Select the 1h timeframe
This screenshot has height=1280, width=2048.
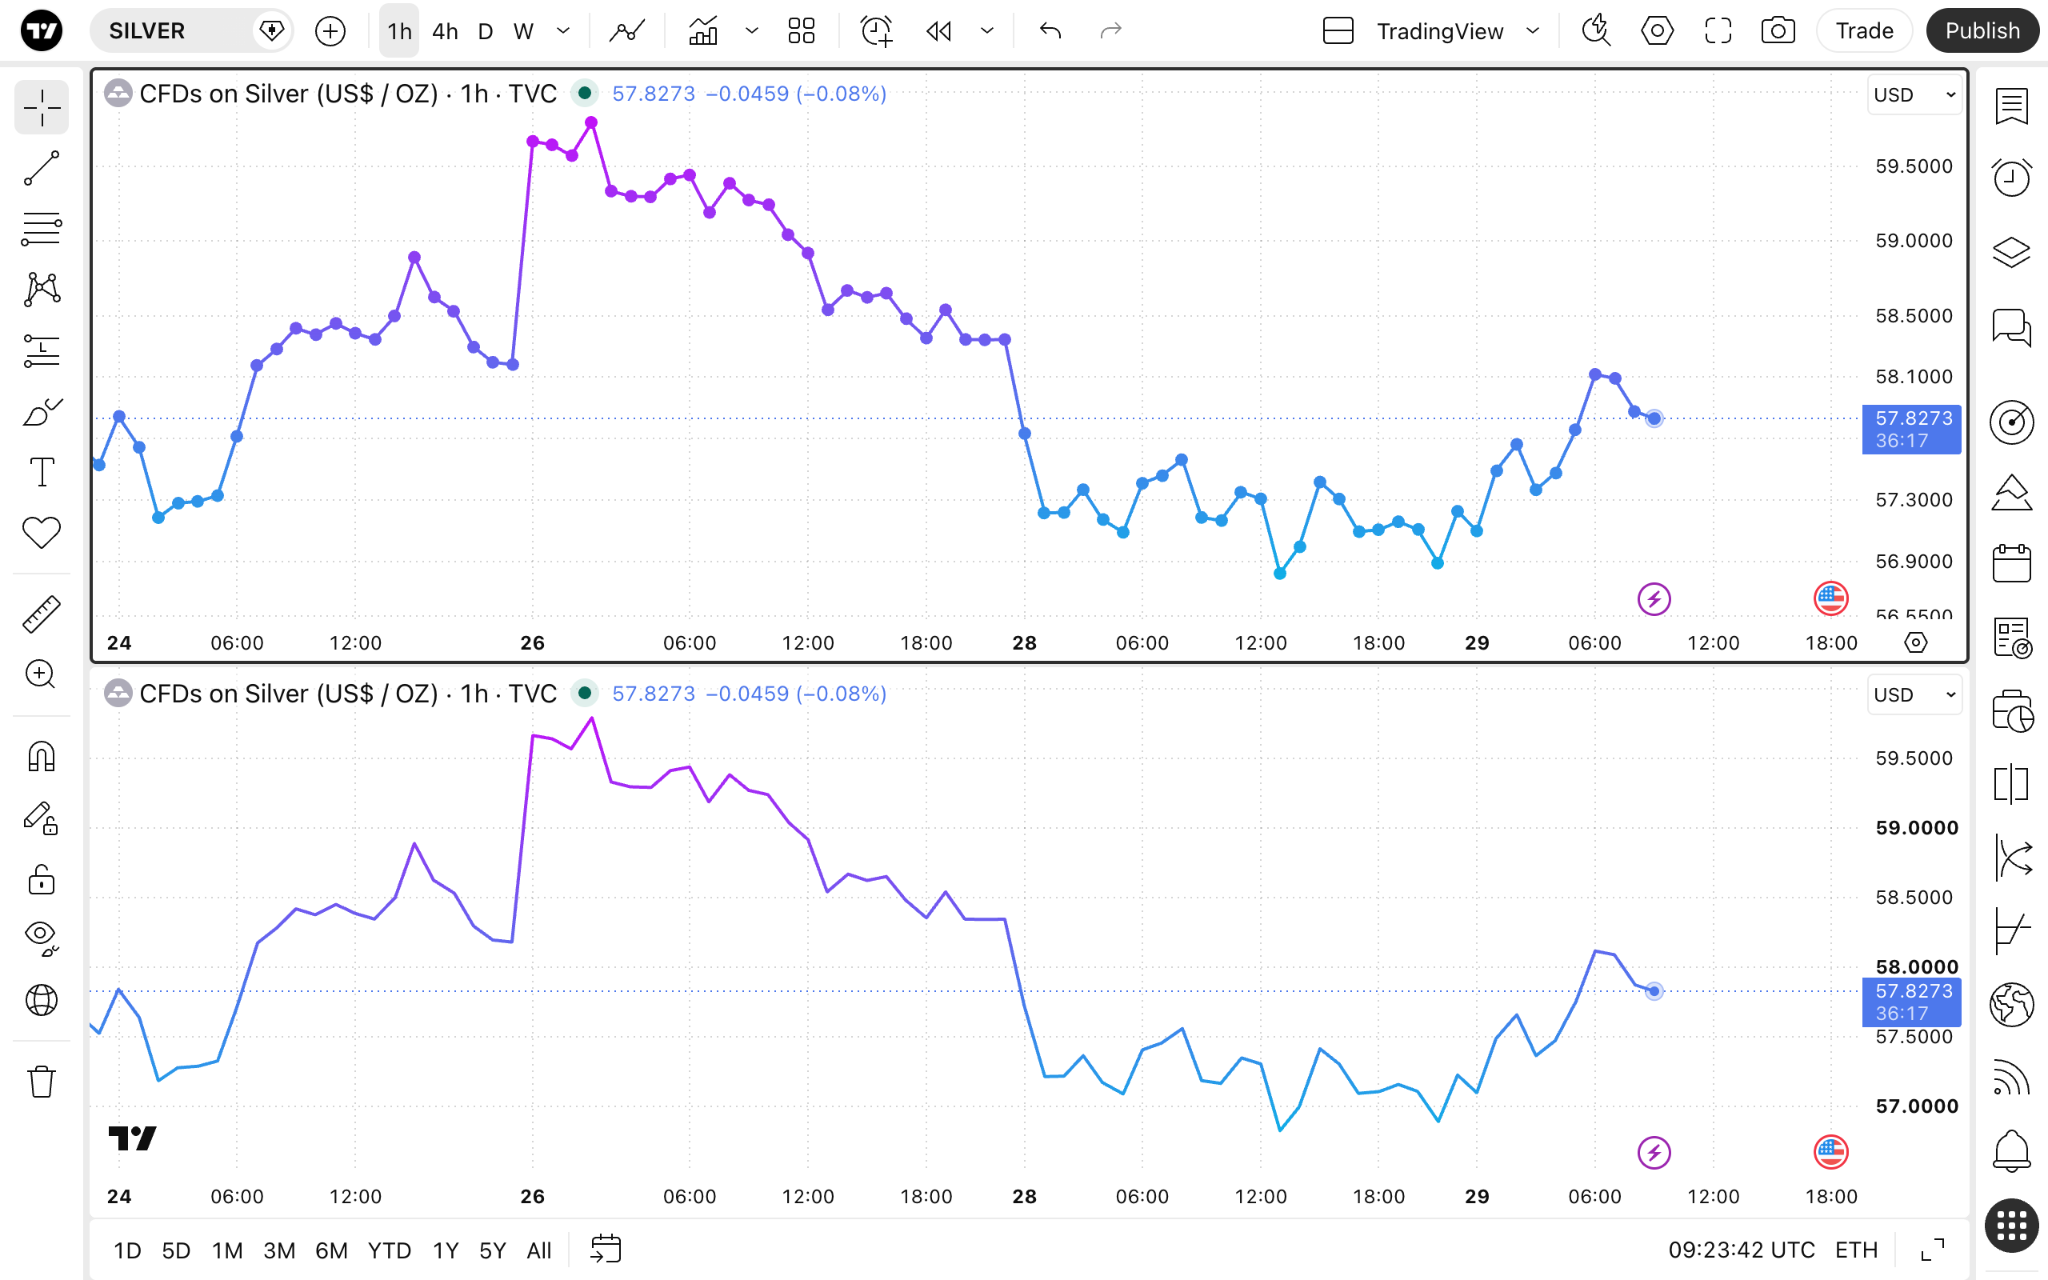click(x=399, y=31)
